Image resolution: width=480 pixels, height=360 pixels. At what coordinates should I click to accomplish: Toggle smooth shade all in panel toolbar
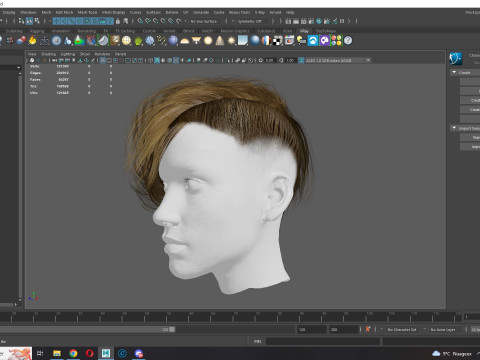[x=157, y=60]
